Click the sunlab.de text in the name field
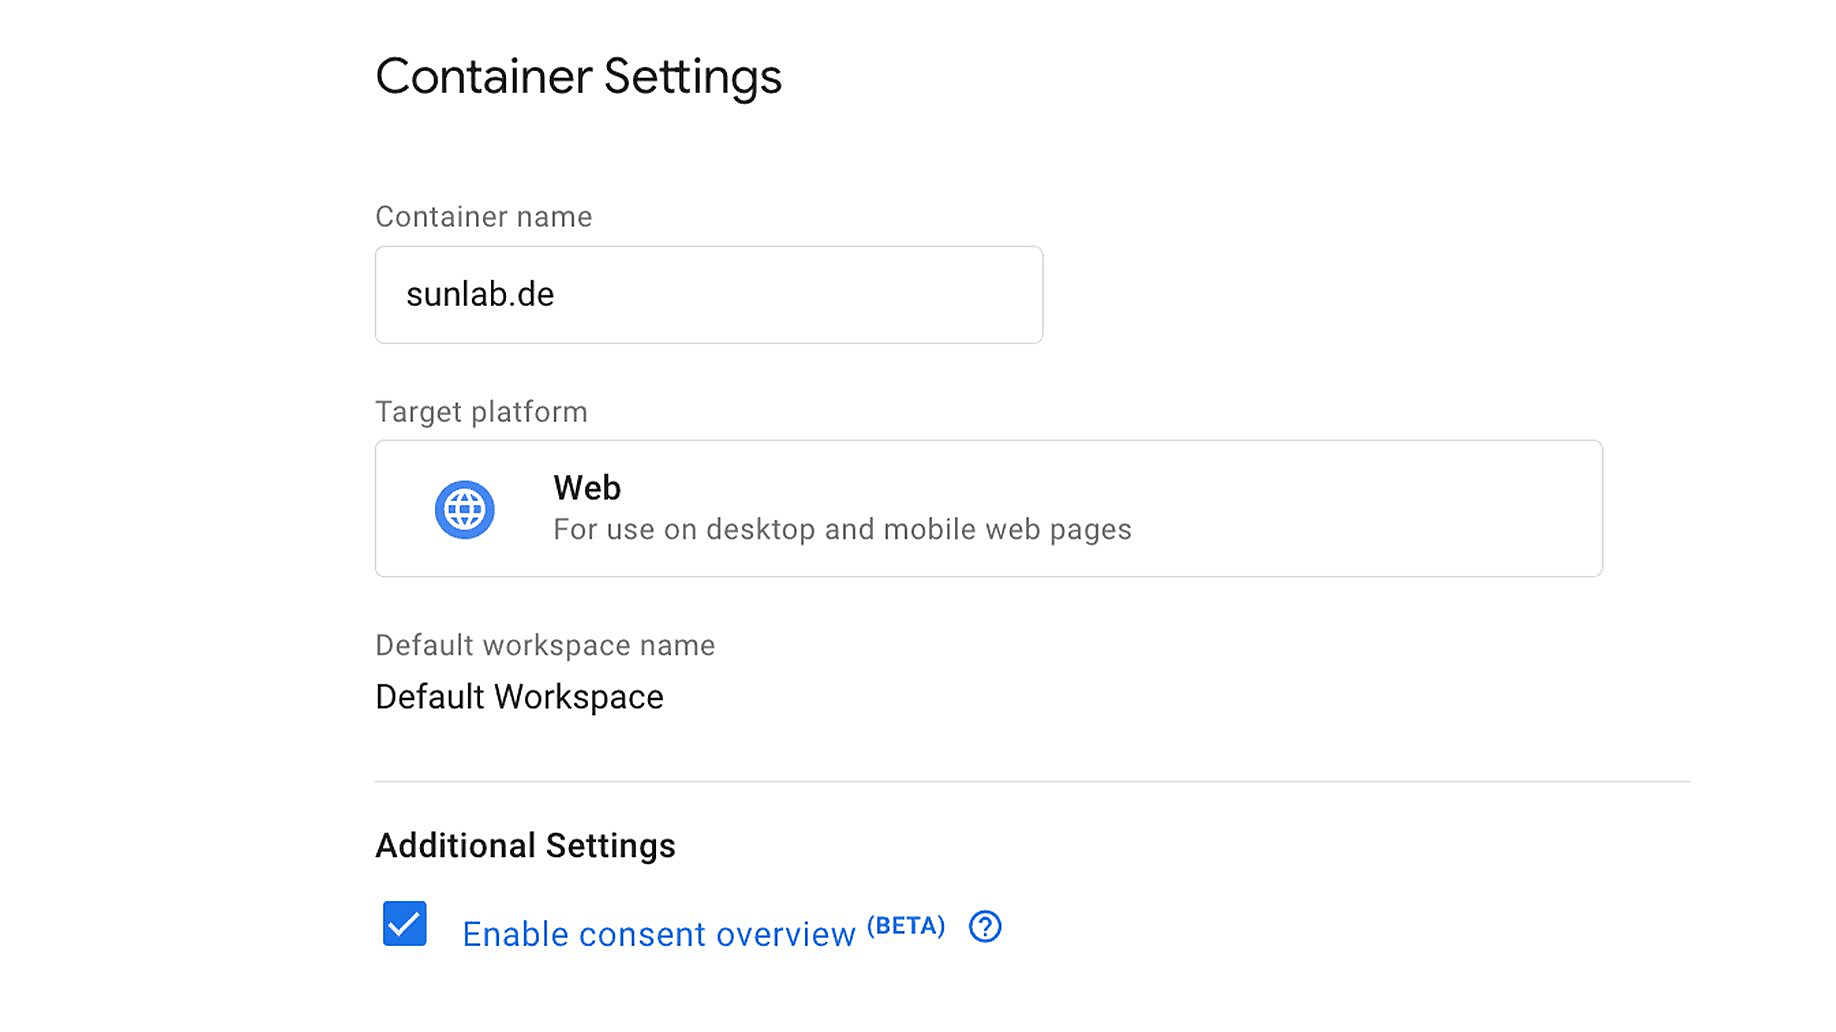The image size is (1836, 1032). pos(480,295)
